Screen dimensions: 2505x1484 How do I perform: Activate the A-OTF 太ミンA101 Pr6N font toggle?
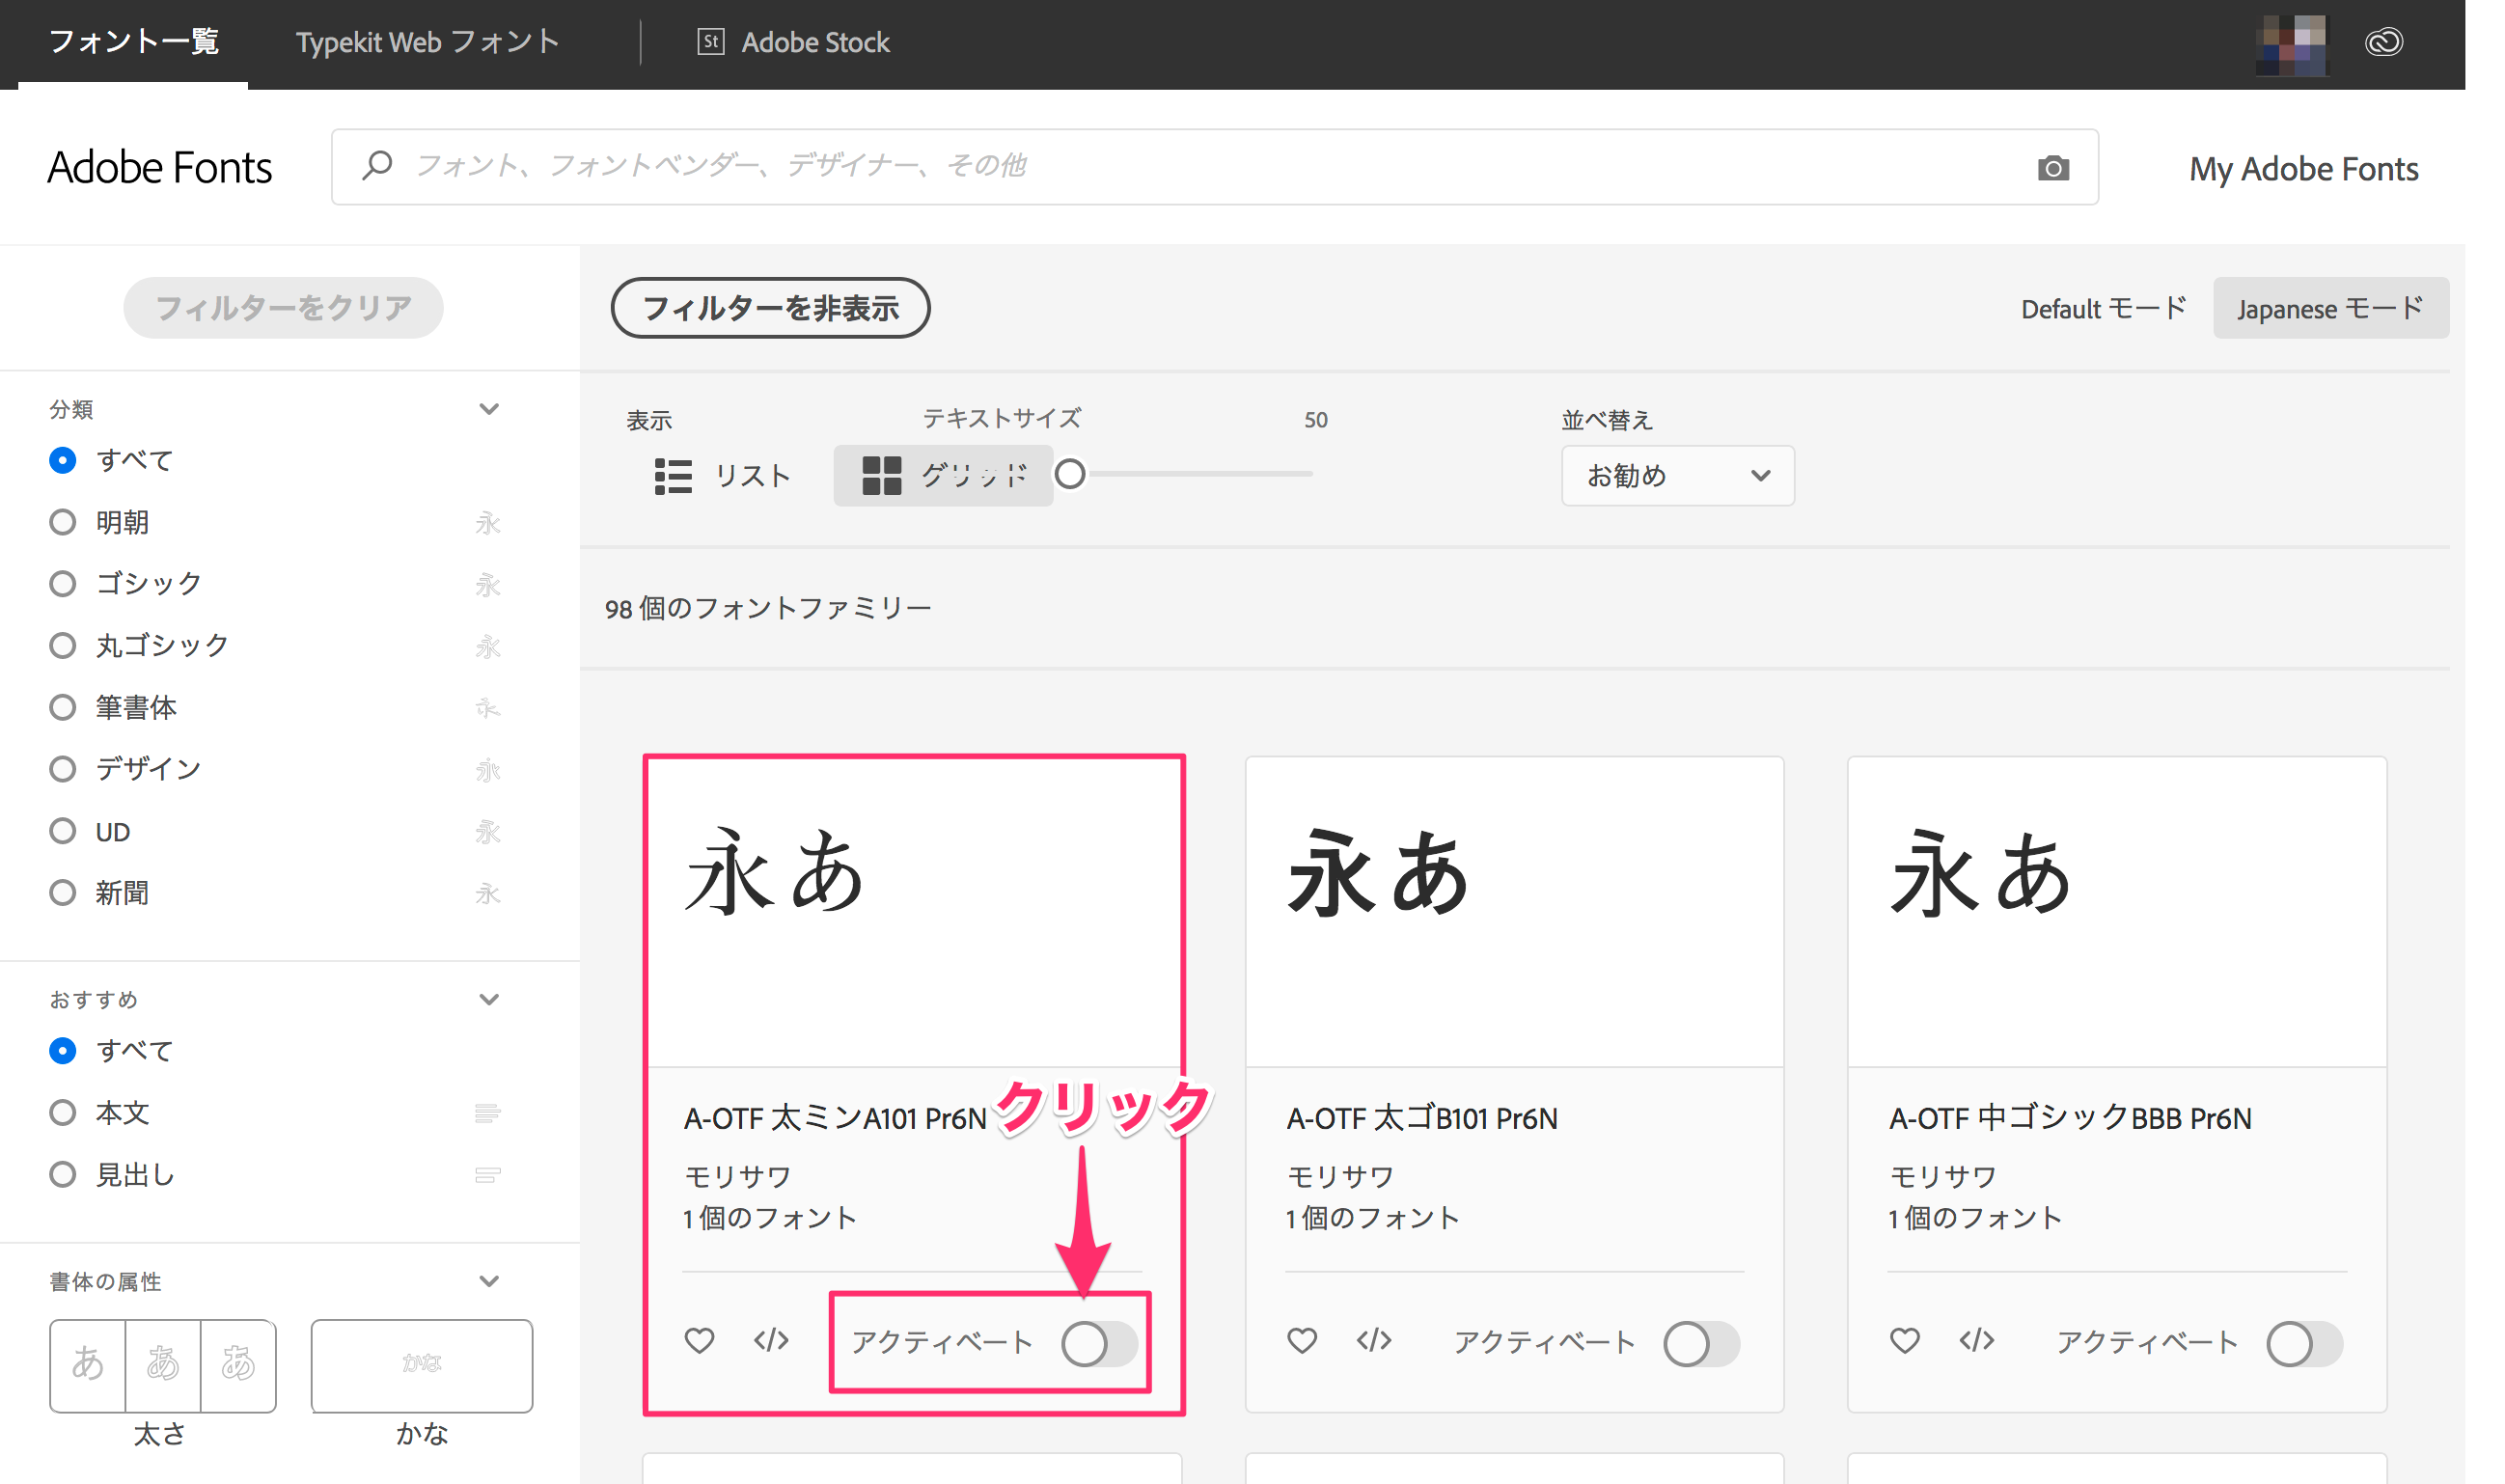point(1098,1343)
